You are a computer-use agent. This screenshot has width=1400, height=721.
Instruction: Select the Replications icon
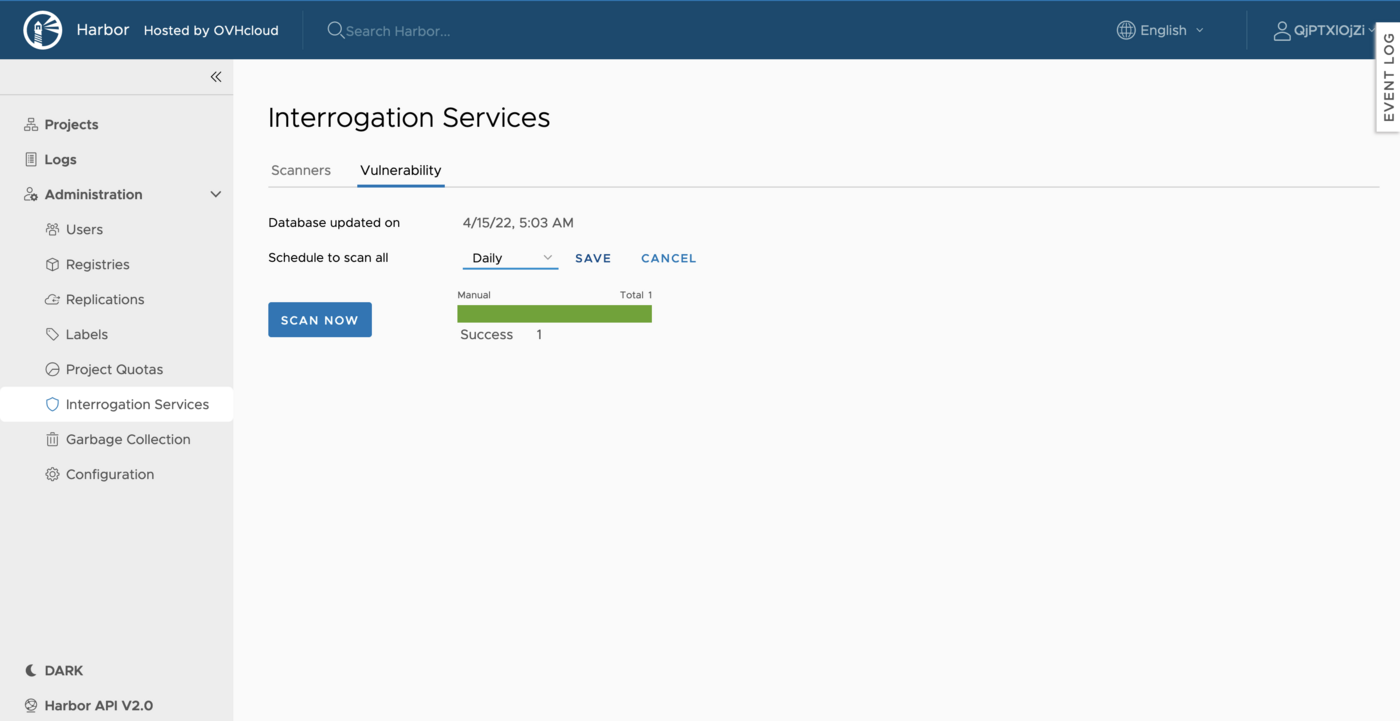[52, 299]
